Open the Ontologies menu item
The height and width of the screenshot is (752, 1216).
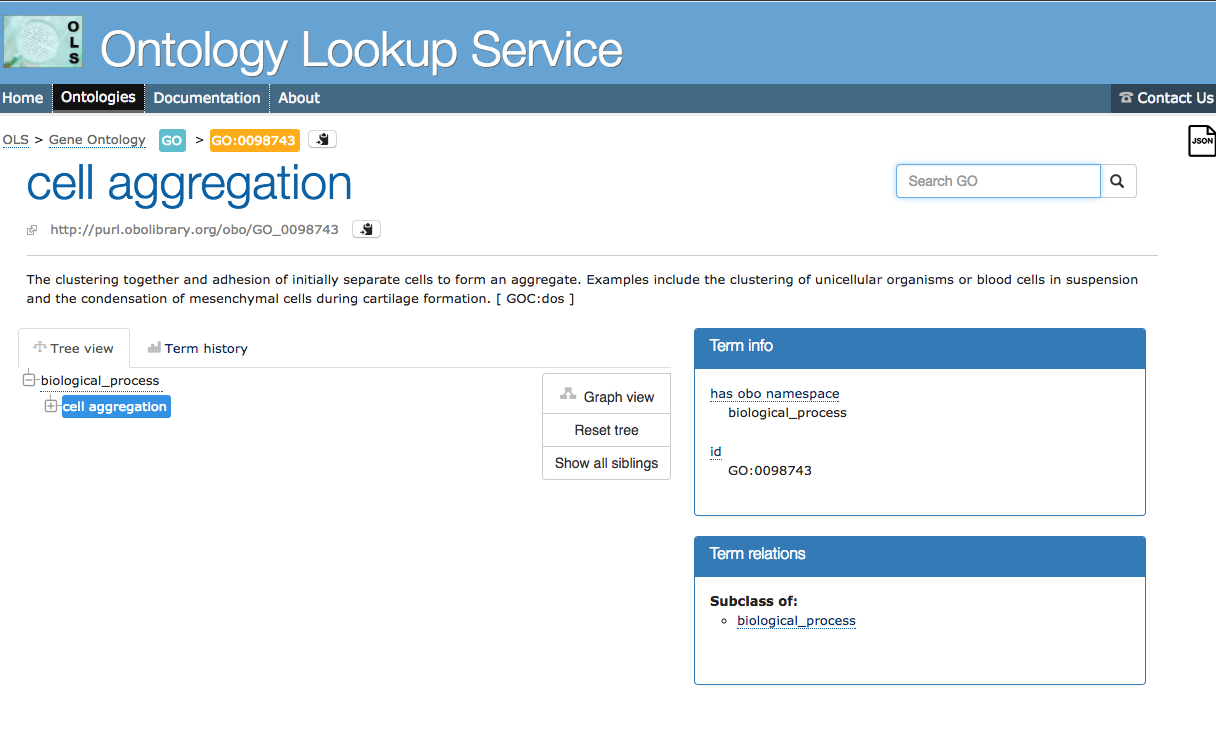(98, 98)
